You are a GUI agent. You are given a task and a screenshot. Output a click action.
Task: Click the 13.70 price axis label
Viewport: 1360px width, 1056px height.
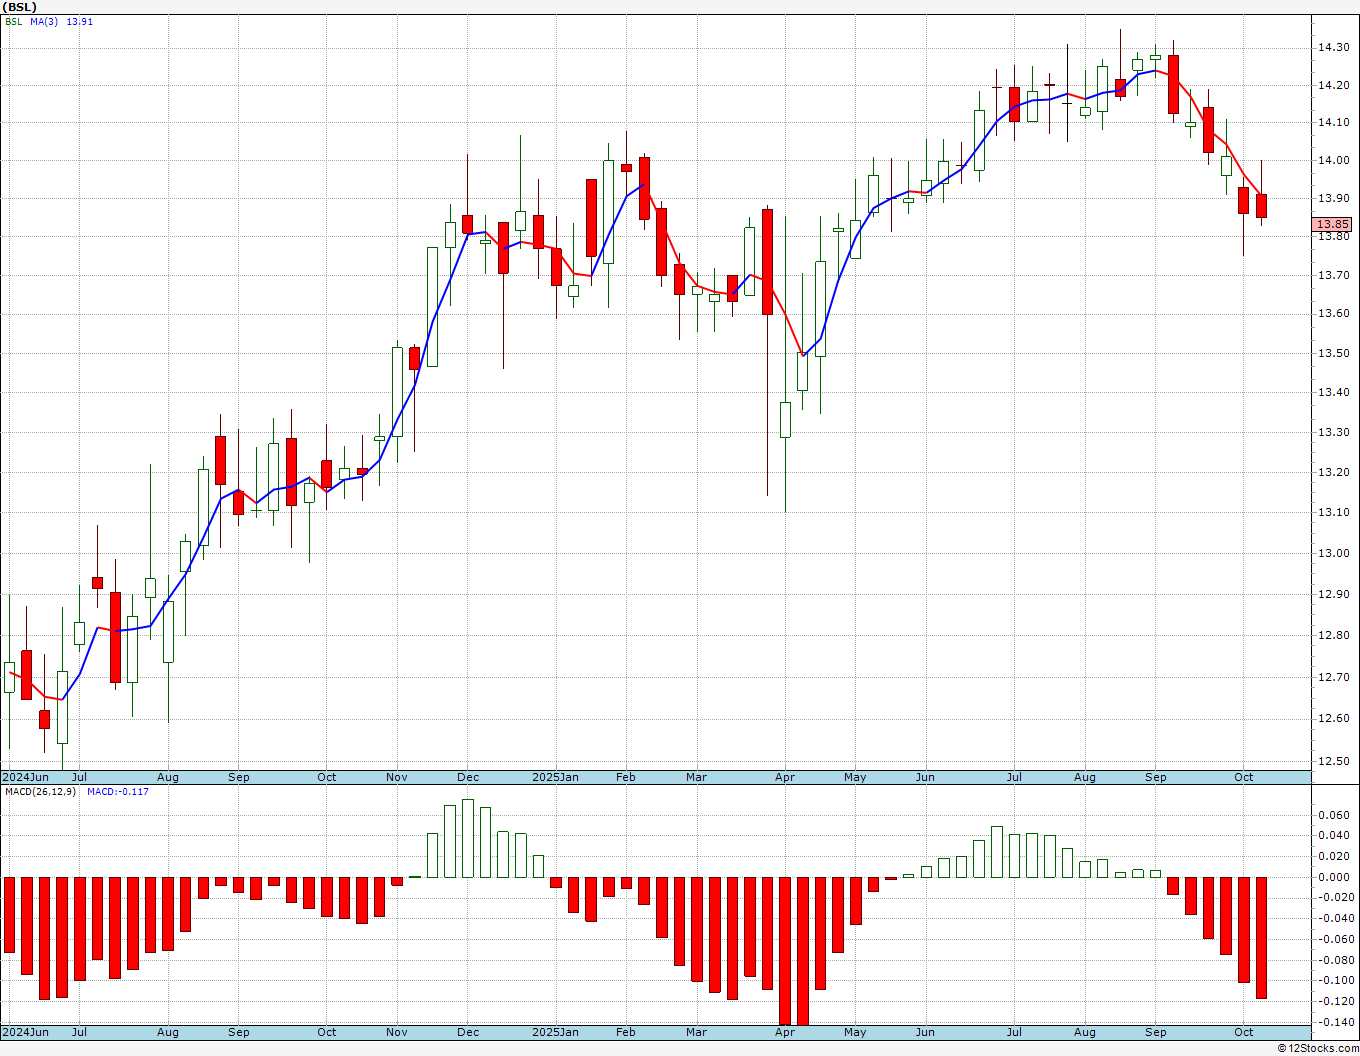coord(1333,275)
